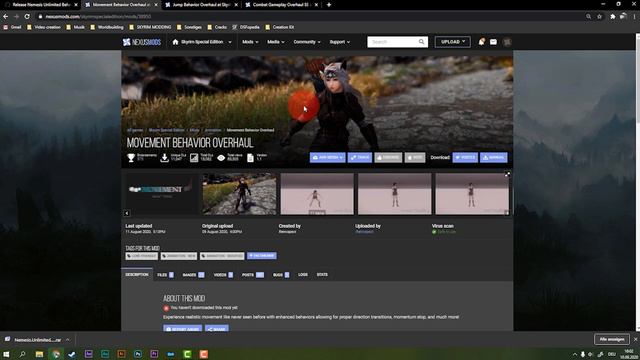Open the Add Media dropdown button
Viewport: 640px width, 360px height.
[327, 158]
